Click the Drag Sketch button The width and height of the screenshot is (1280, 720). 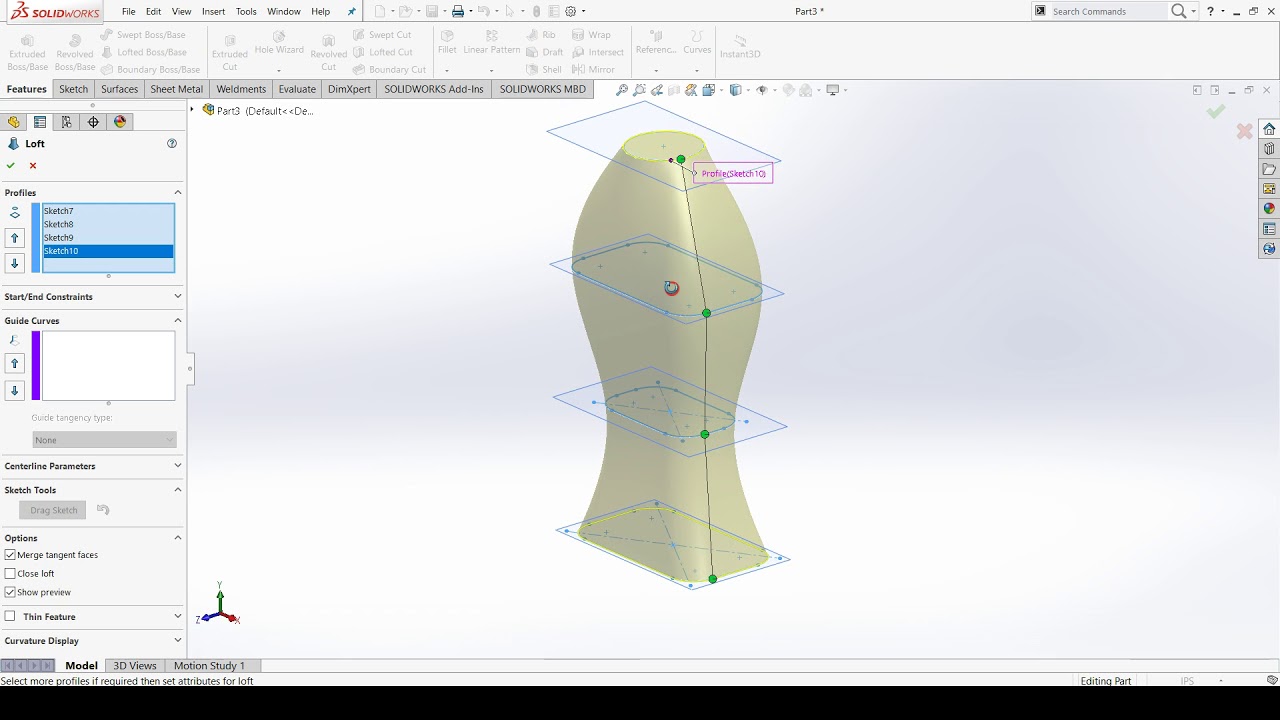click(x=54, y=510)
